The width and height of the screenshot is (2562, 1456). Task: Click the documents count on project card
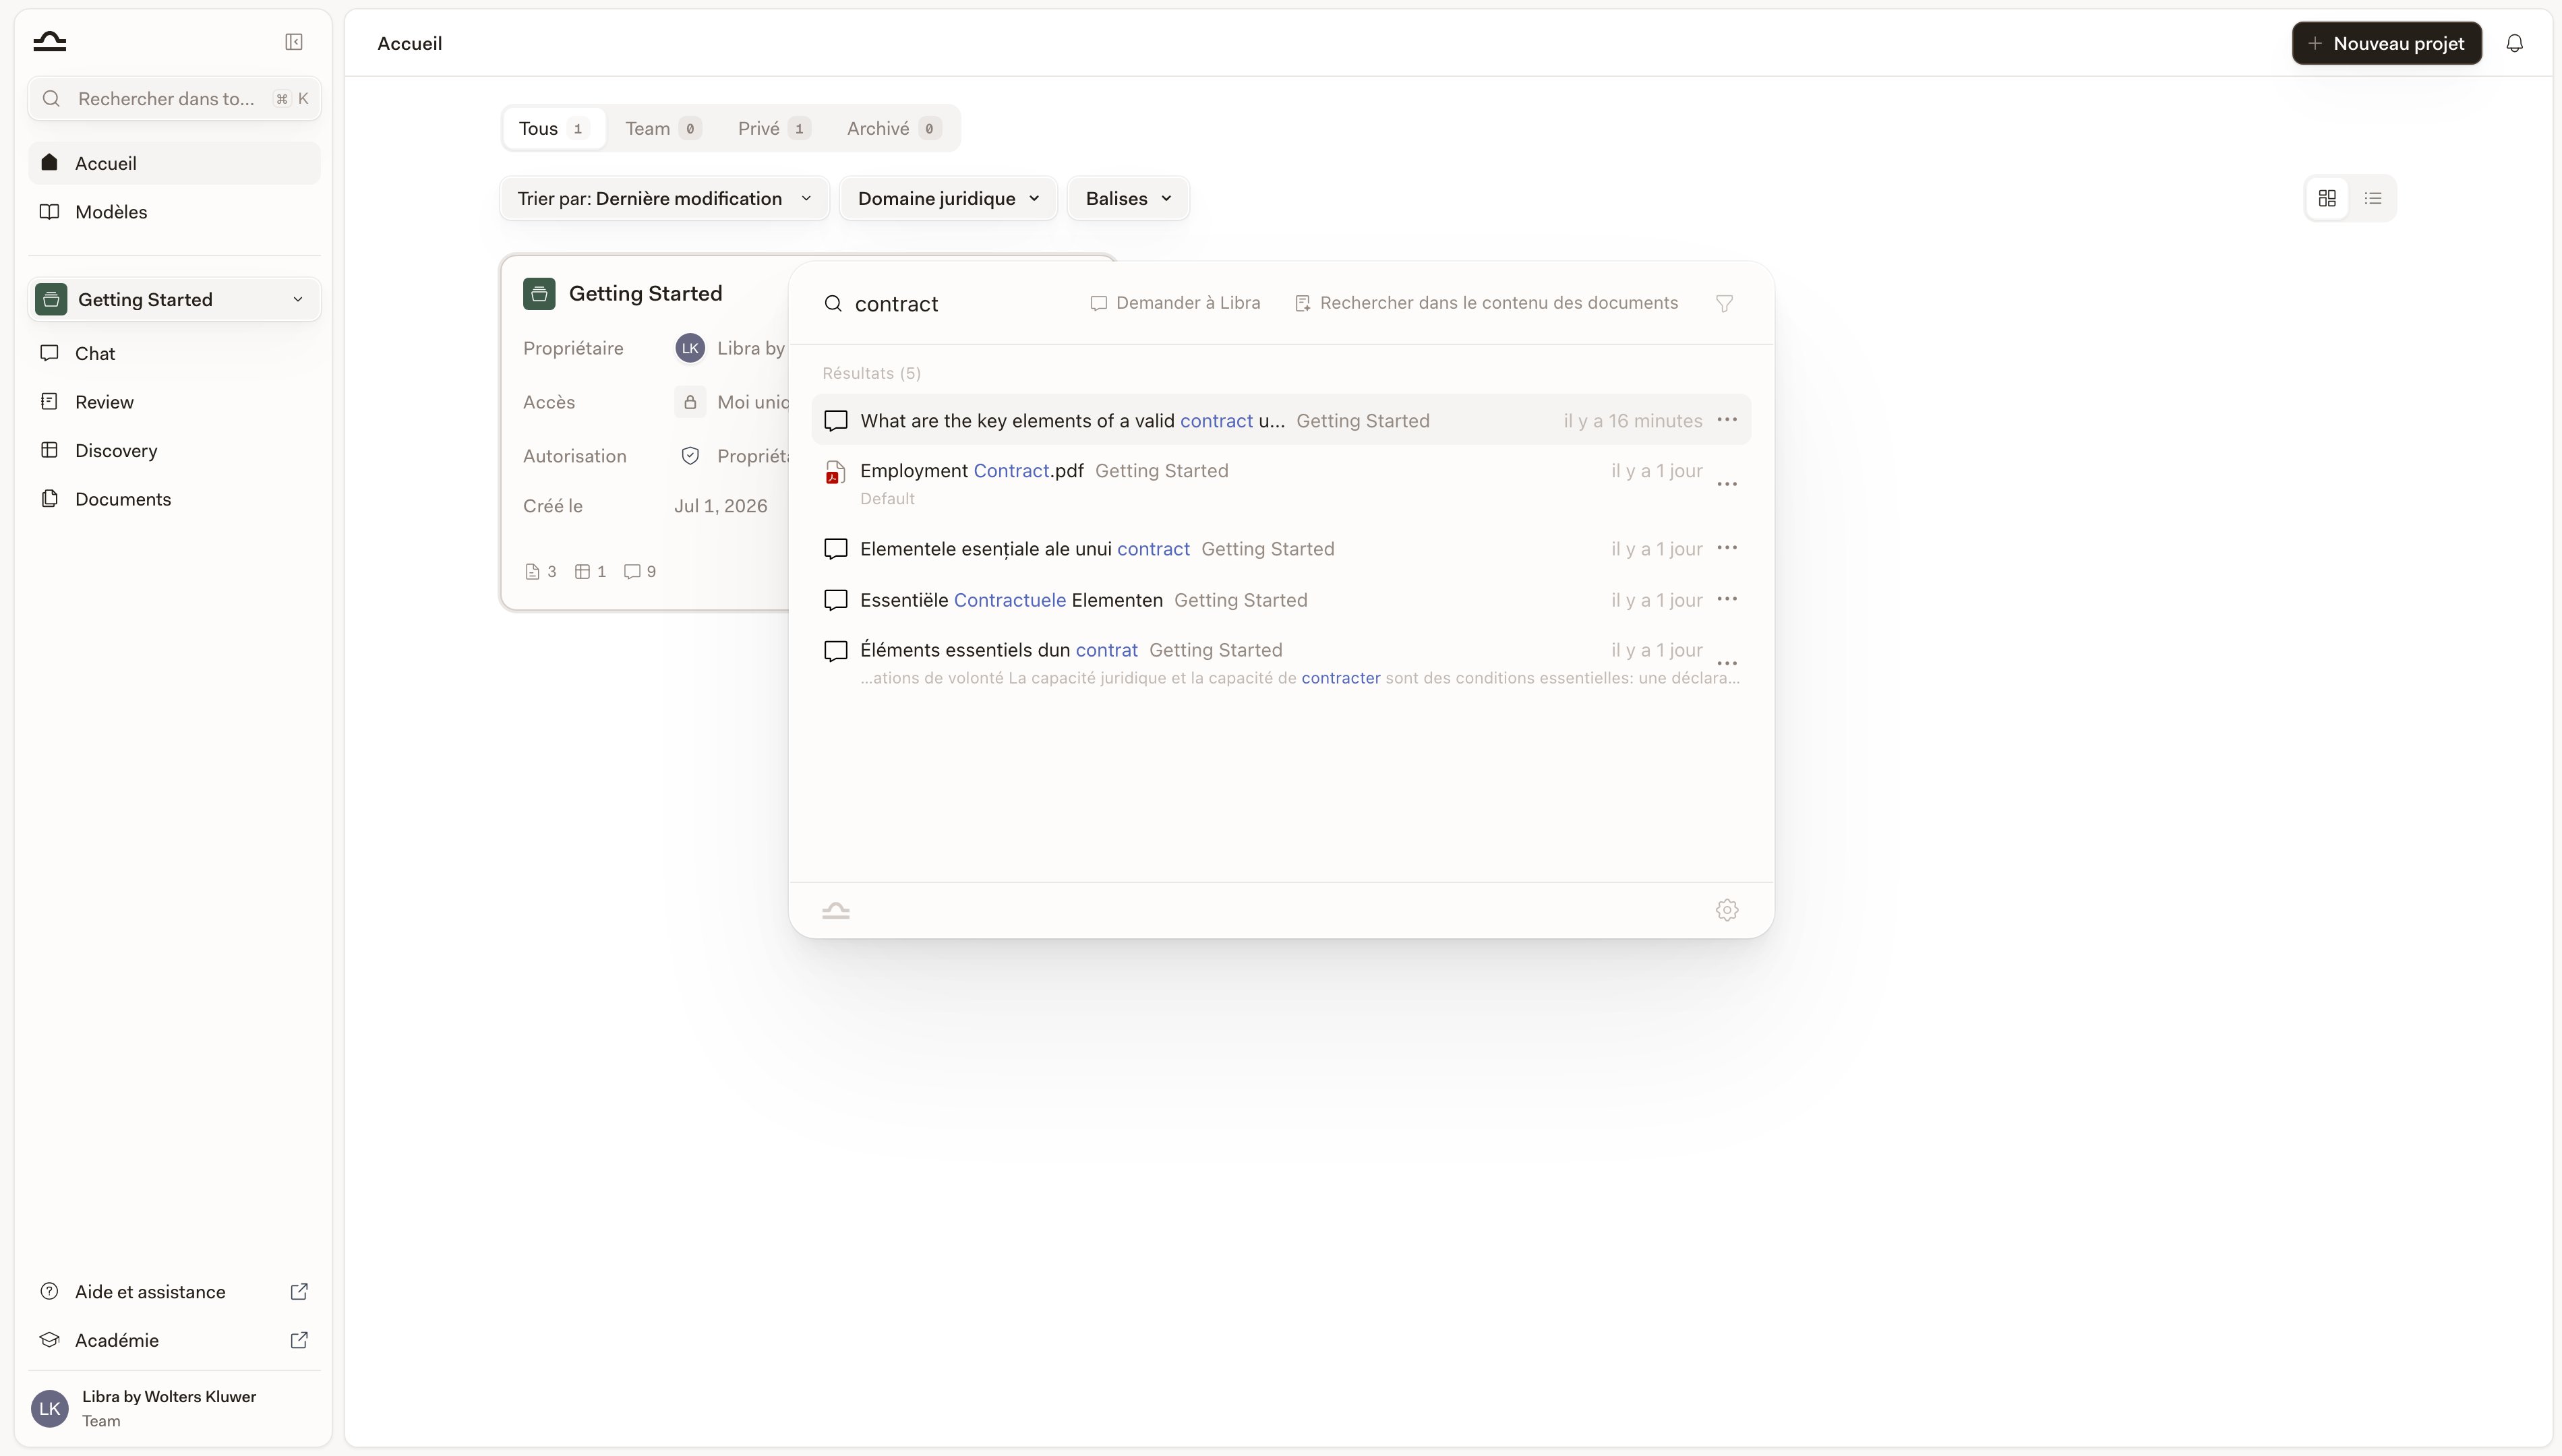coord(541,571)
